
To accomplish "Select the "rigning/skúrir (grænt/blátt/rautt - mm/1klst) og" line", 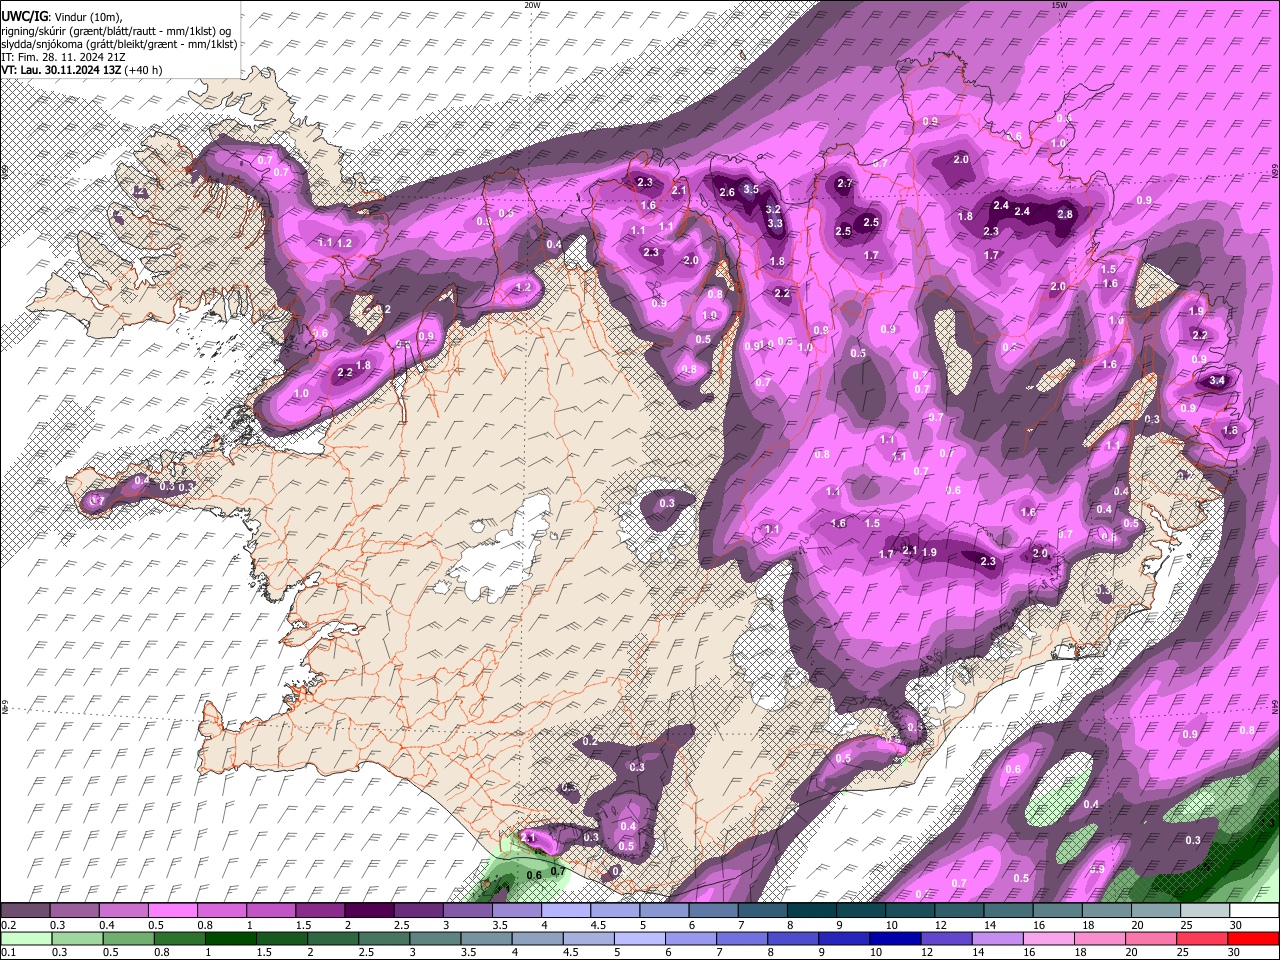I will click(x=116, y=30).
